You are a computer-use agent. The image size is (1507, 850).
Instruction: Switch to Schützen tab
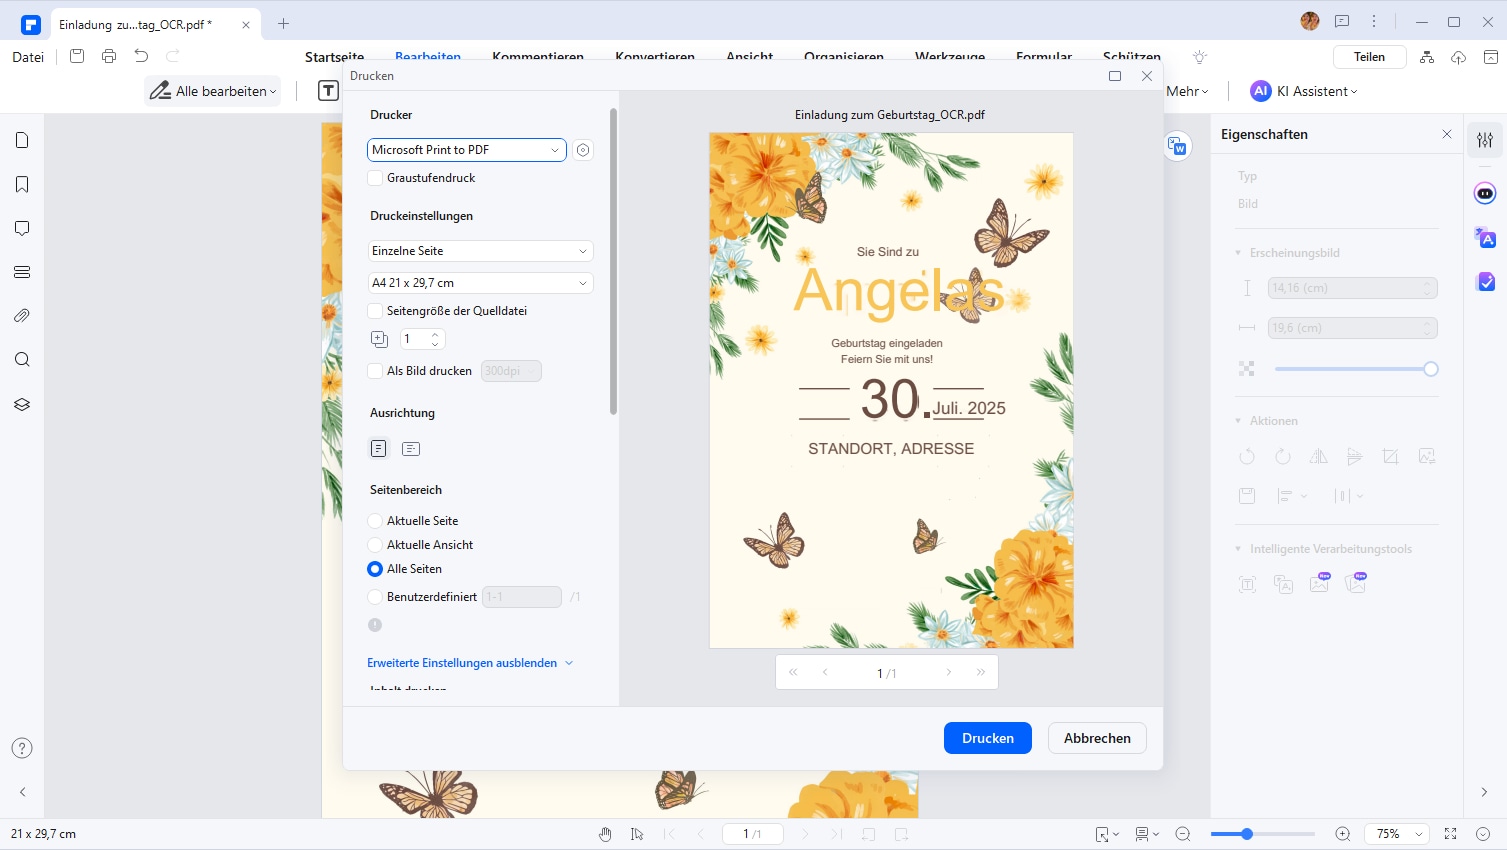coord(1132,57)
